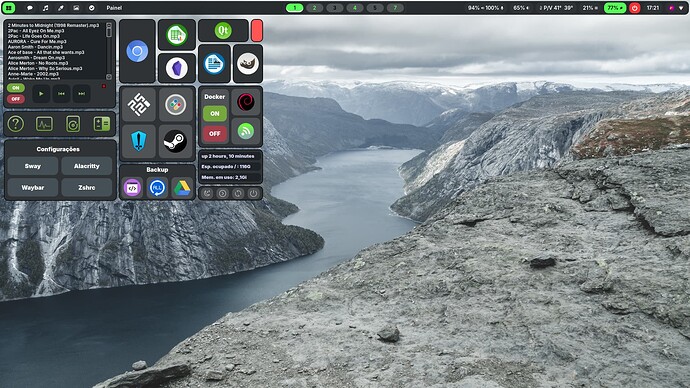The height and width of the screenshot is (388, 690).
Task: Open the question mark help icon
Action: pyautogui.click(x=16, y=124)
